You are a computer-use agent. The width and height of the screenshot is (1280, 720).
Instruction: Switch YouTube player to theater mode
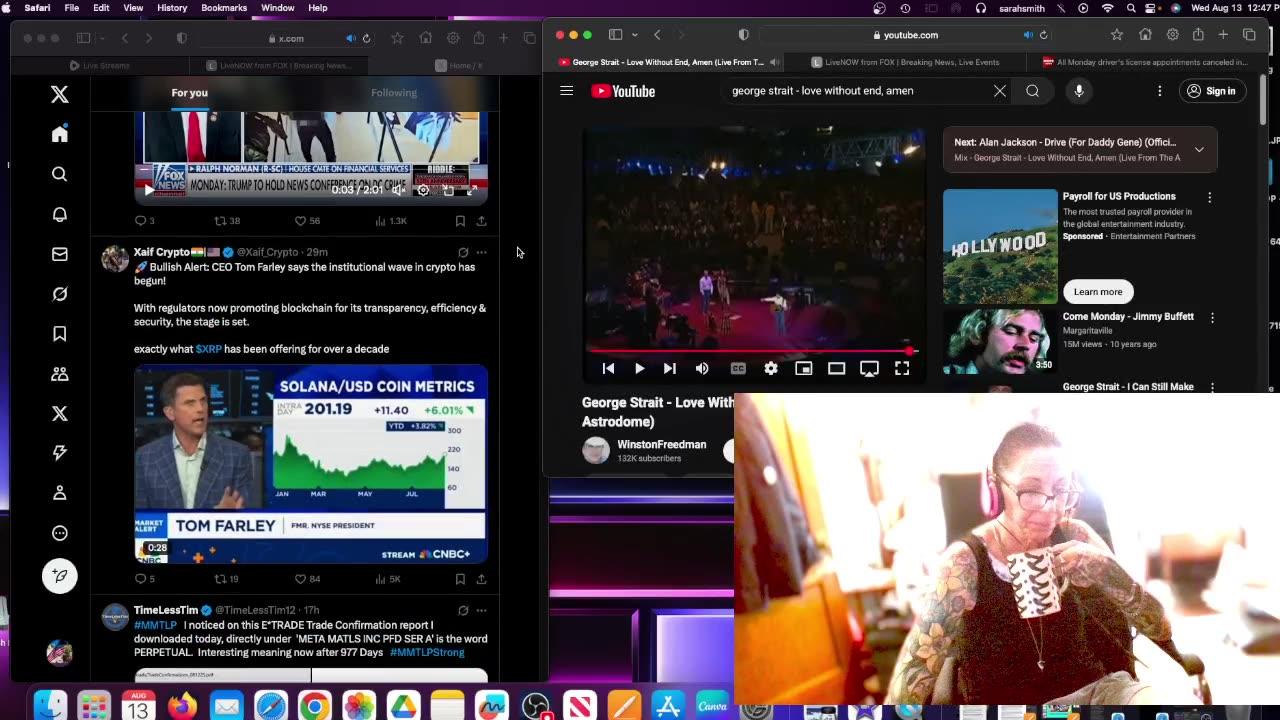click(x=837, y=368)
